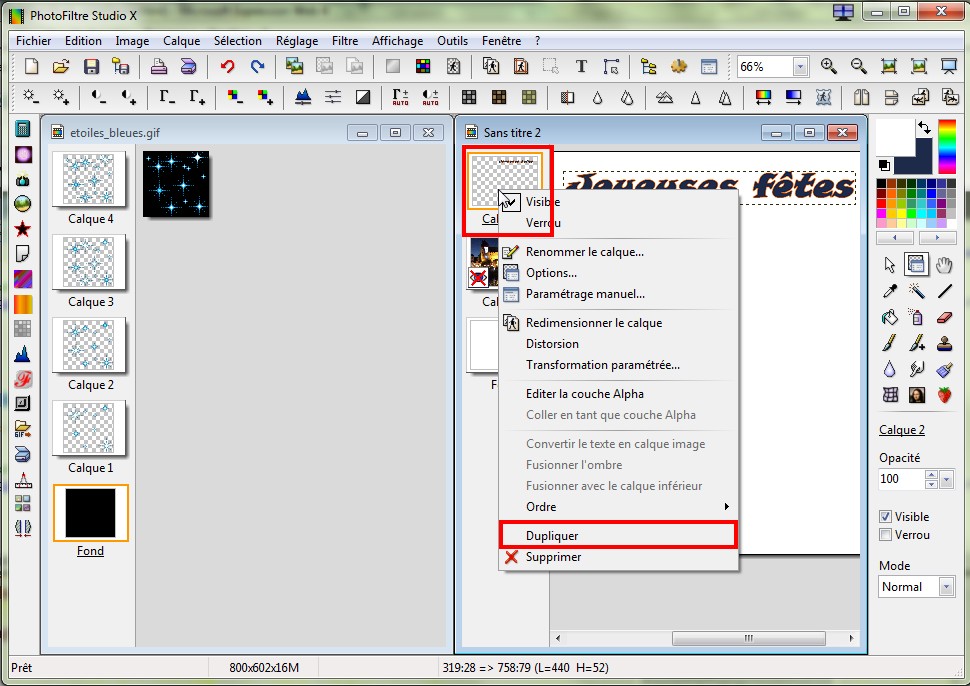Open the Mode Normal dropdown
This screenshot has width=970, height=686.
tap(946, 586)
